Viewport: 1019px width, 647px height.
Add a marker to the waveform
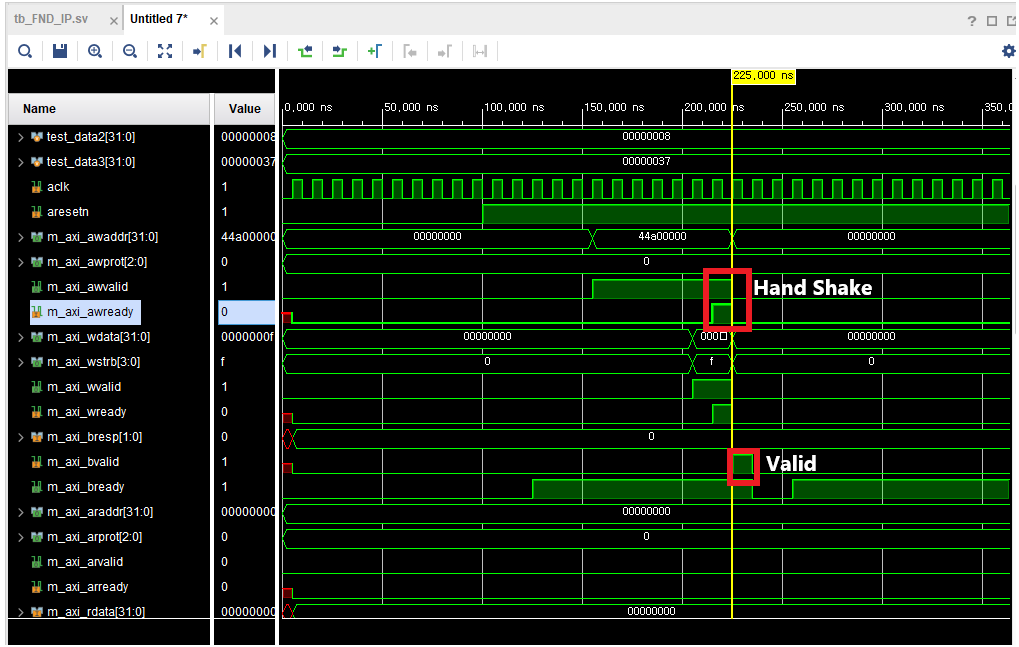point(375,51)
